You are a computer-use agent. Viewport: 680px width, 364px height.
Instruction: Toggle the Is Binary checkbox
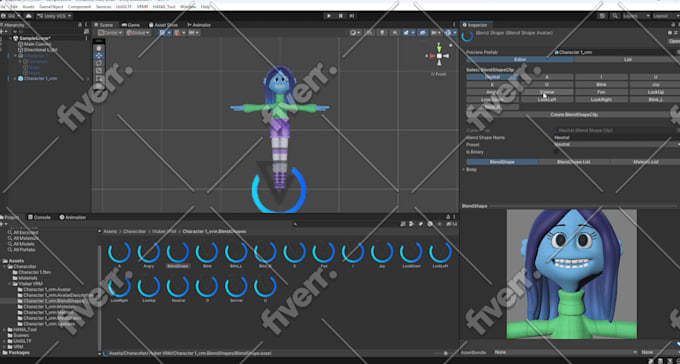556,152
